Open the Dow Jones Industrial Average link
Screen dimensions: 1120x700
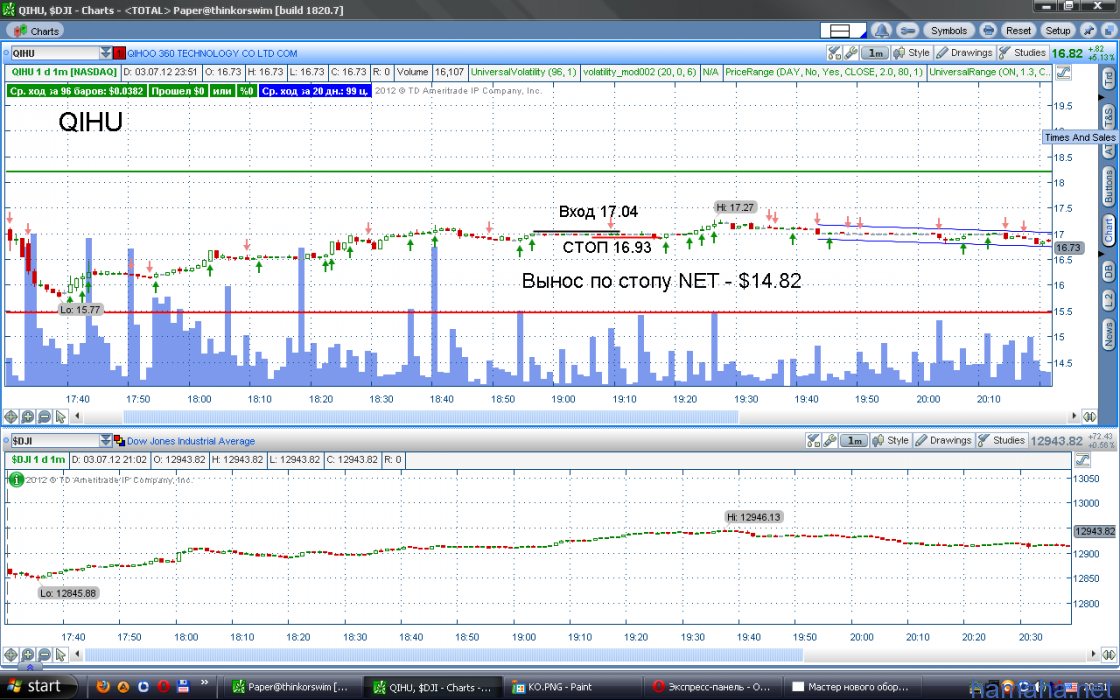point(191,441)
